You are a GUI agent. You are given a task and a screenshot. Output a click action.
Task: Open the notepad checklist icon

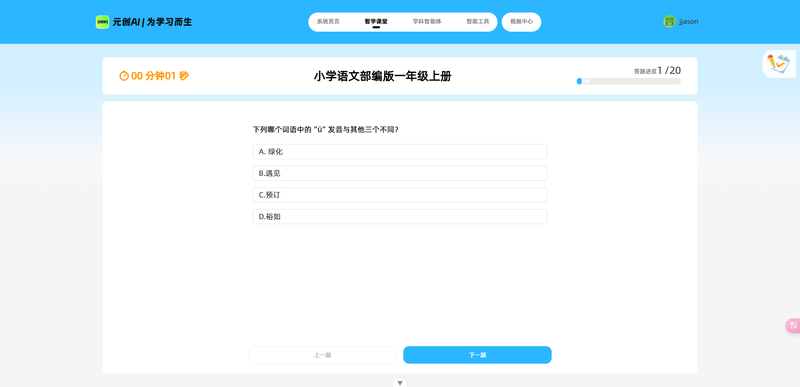click(779, 64)
